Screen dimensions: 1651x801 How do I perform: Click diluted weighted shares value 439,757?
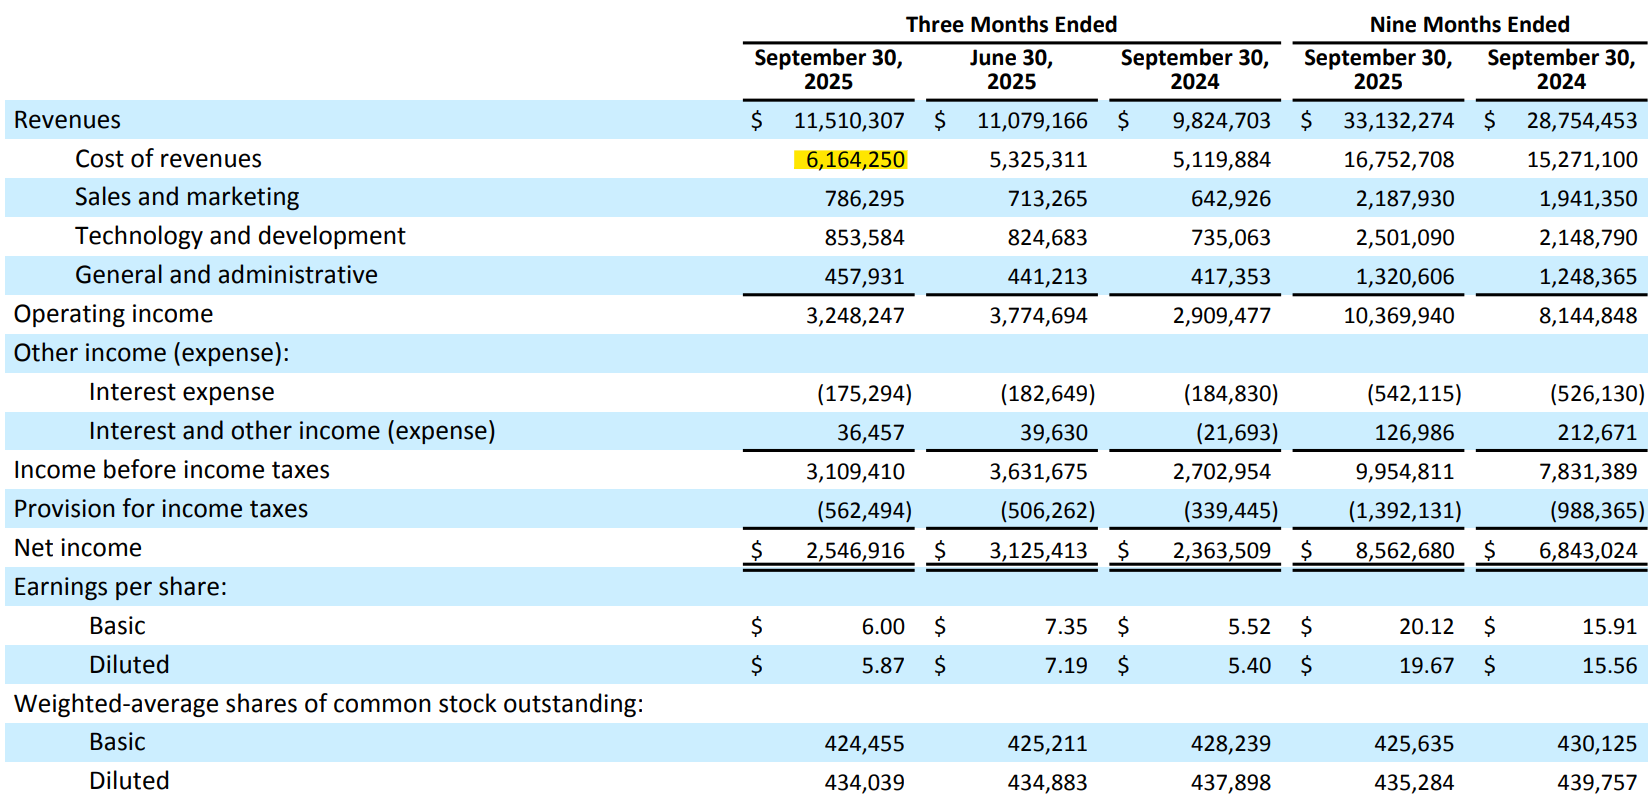[1597, 783]
